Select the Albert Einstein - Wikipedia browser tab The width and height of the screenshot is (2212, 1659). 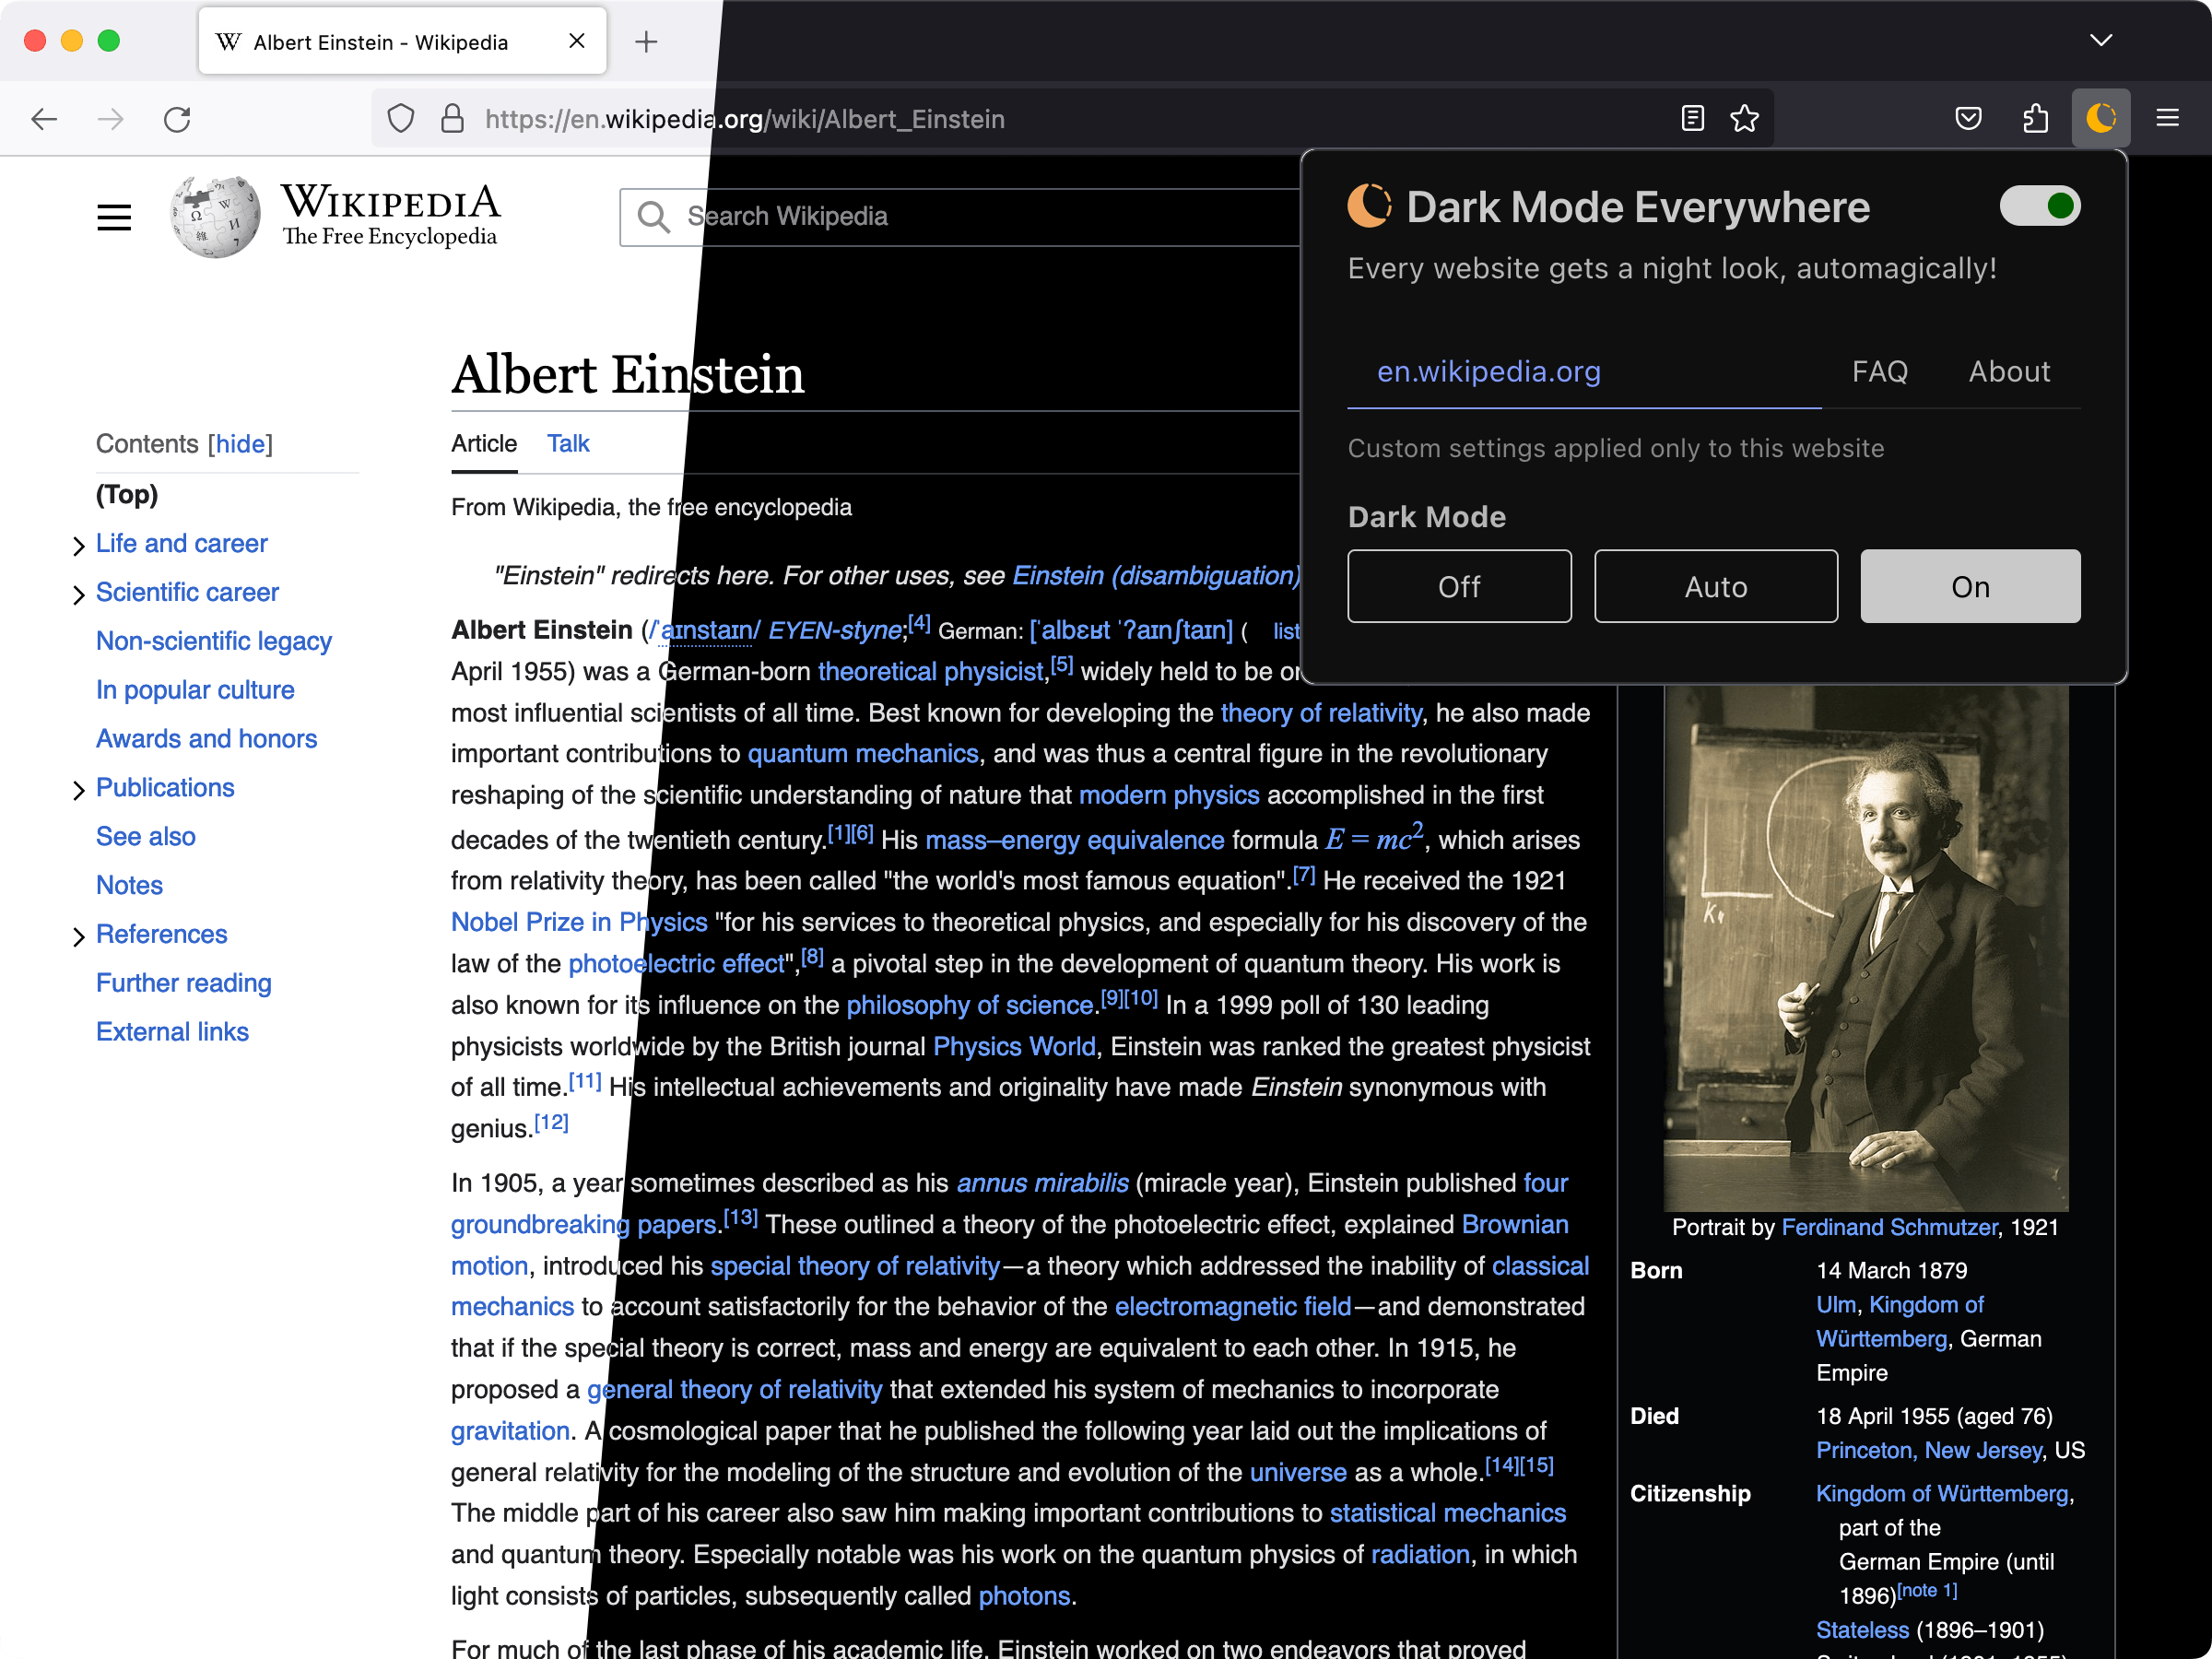tap(402, 41)
